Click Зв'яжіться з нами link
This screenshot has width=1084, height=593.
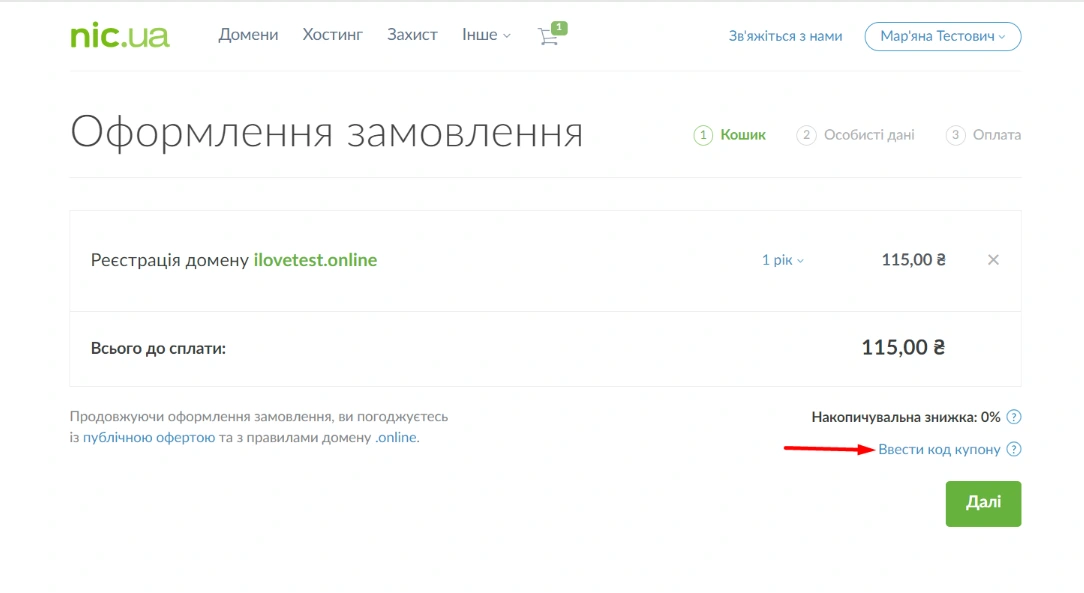785,36
